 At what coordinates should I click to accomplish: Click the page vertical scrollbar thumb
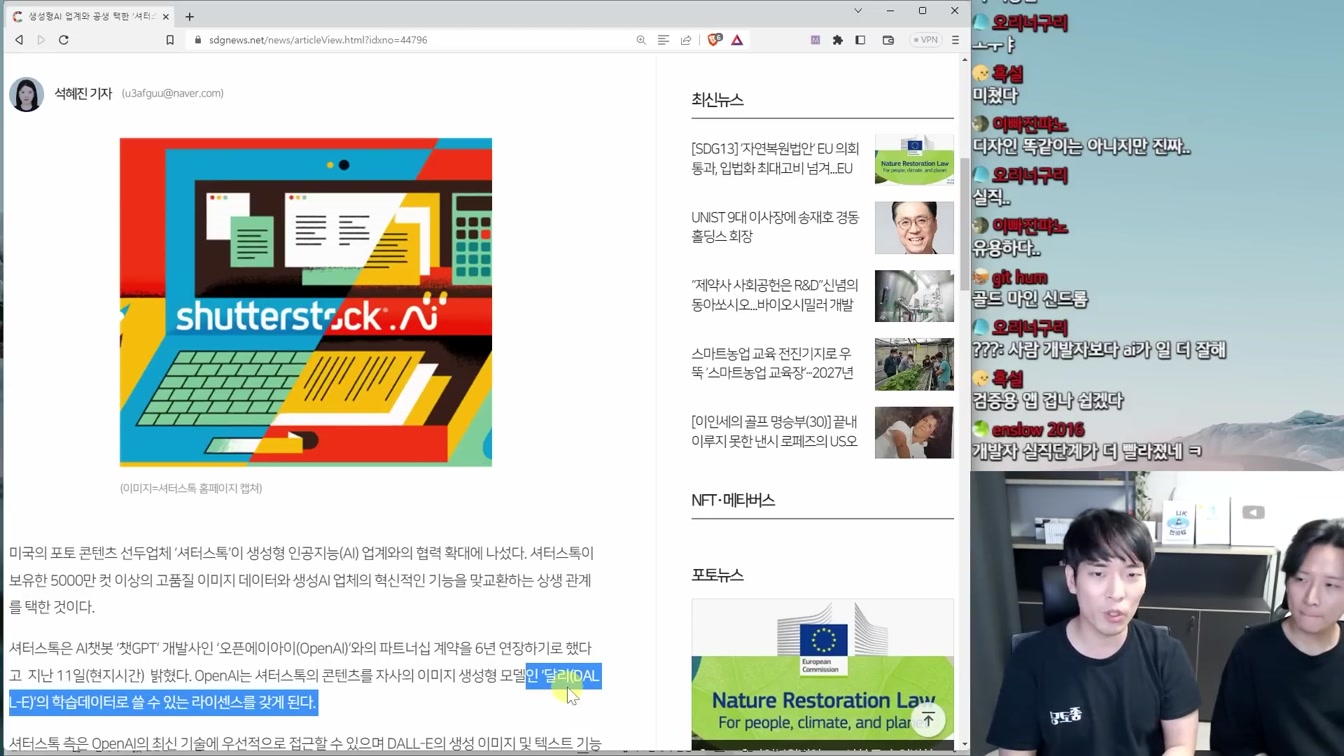[965, 223]
